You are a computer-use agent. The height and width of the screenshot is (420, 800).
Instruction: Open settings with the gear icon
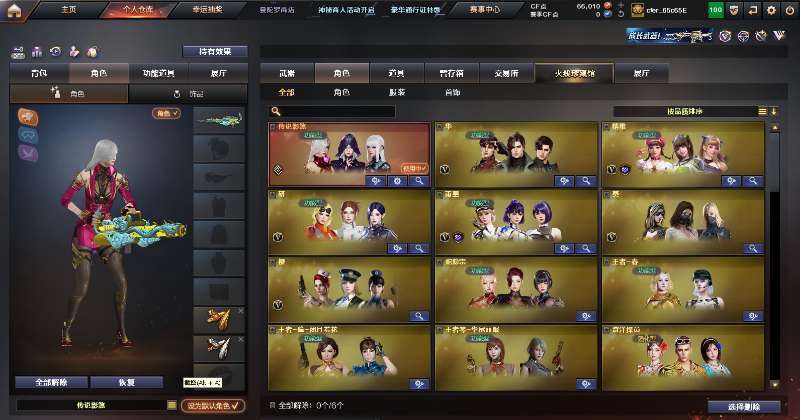point(771,10)
